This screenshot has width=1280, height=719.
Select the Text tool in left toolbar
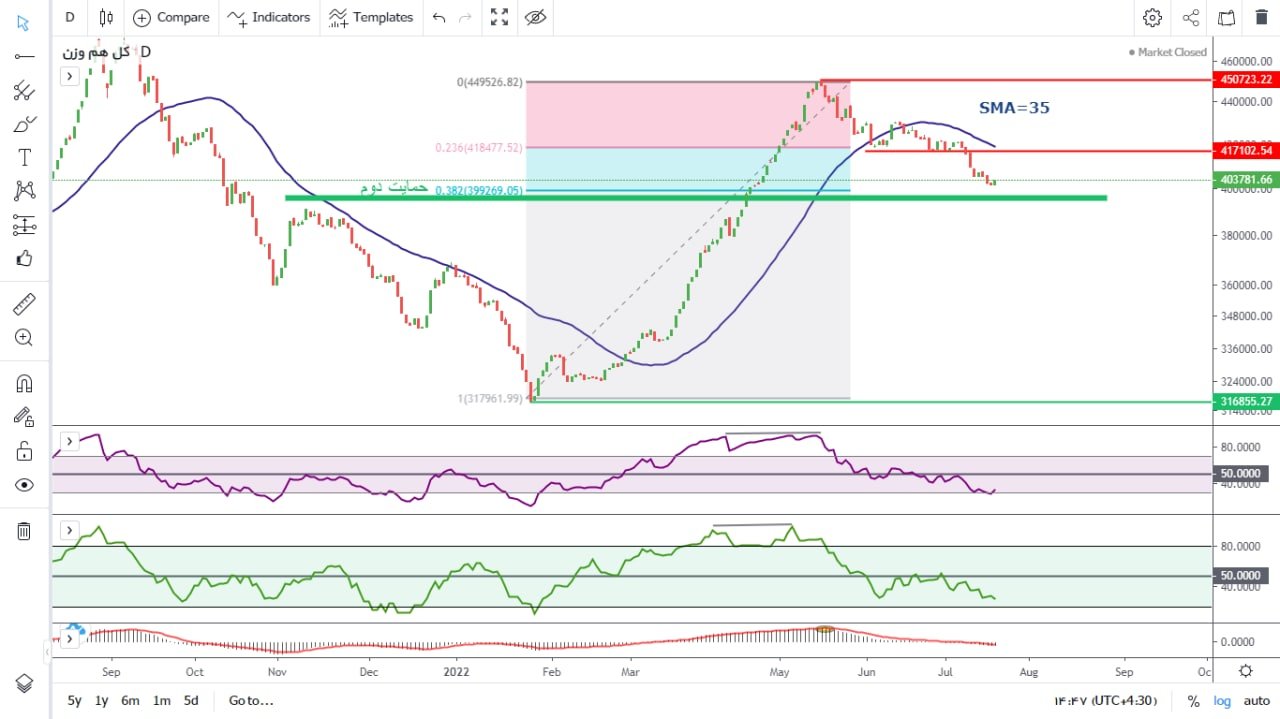coord(24,157)
